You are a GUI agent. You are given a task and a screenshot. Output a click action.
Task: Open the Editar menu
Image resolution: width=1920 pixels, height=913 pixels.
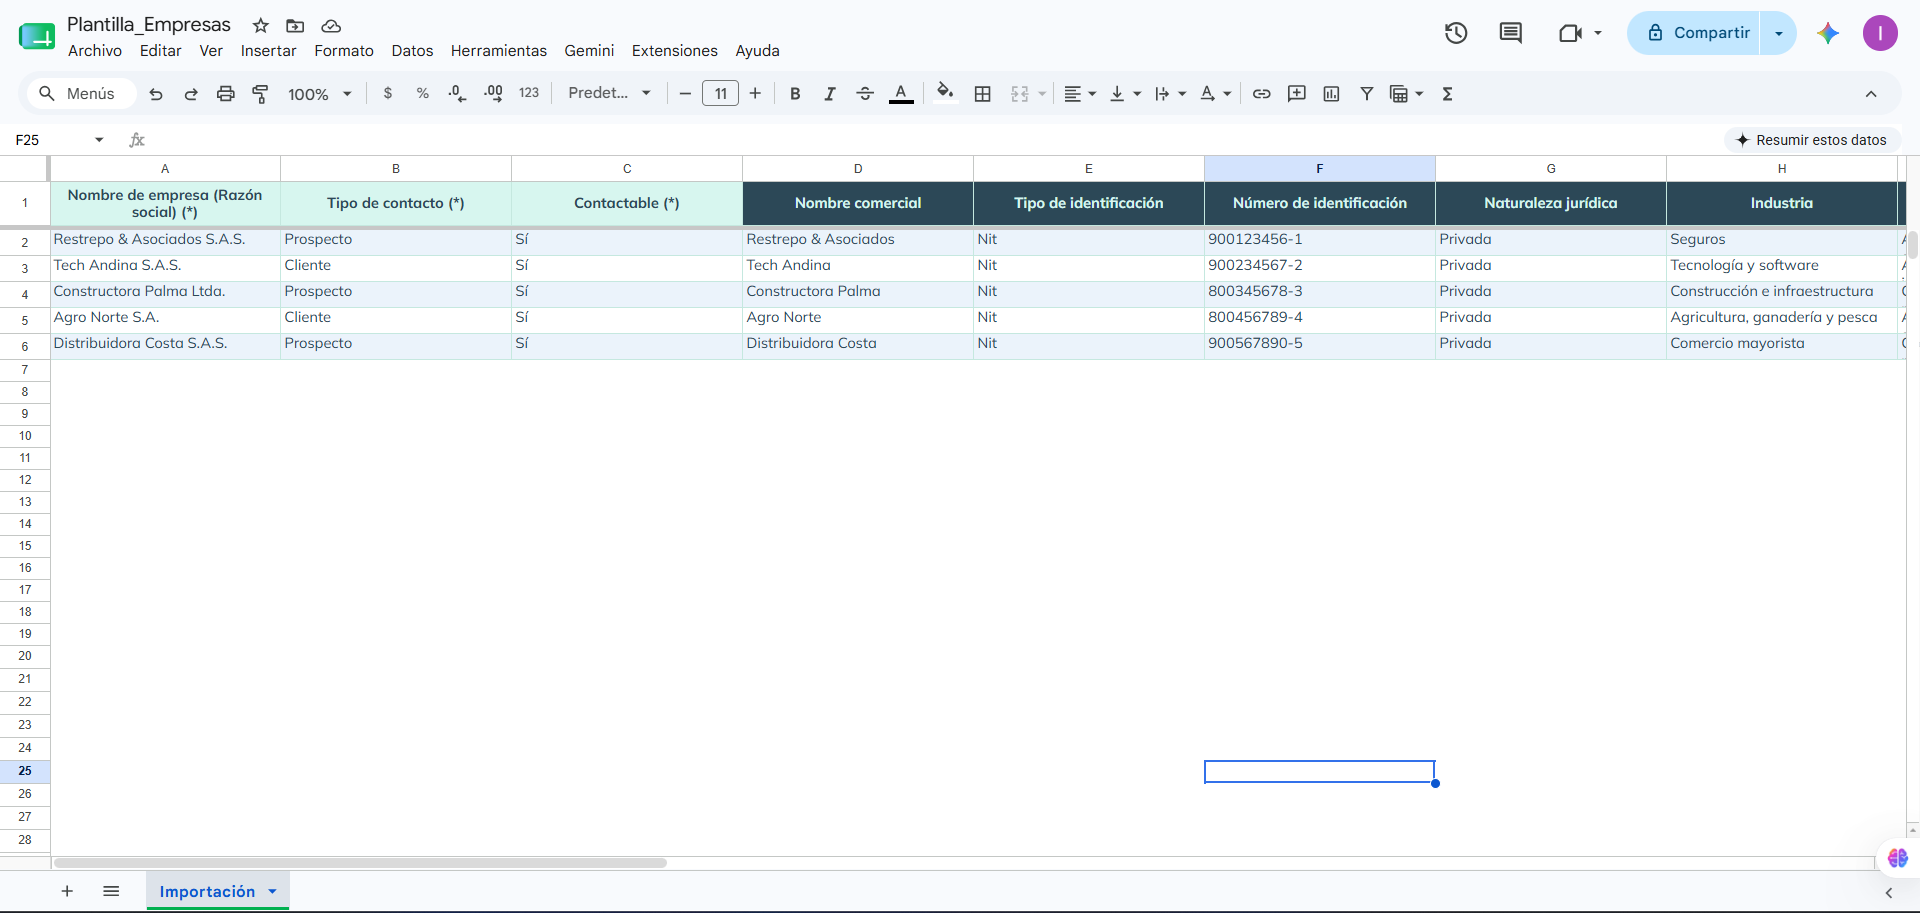160,51
